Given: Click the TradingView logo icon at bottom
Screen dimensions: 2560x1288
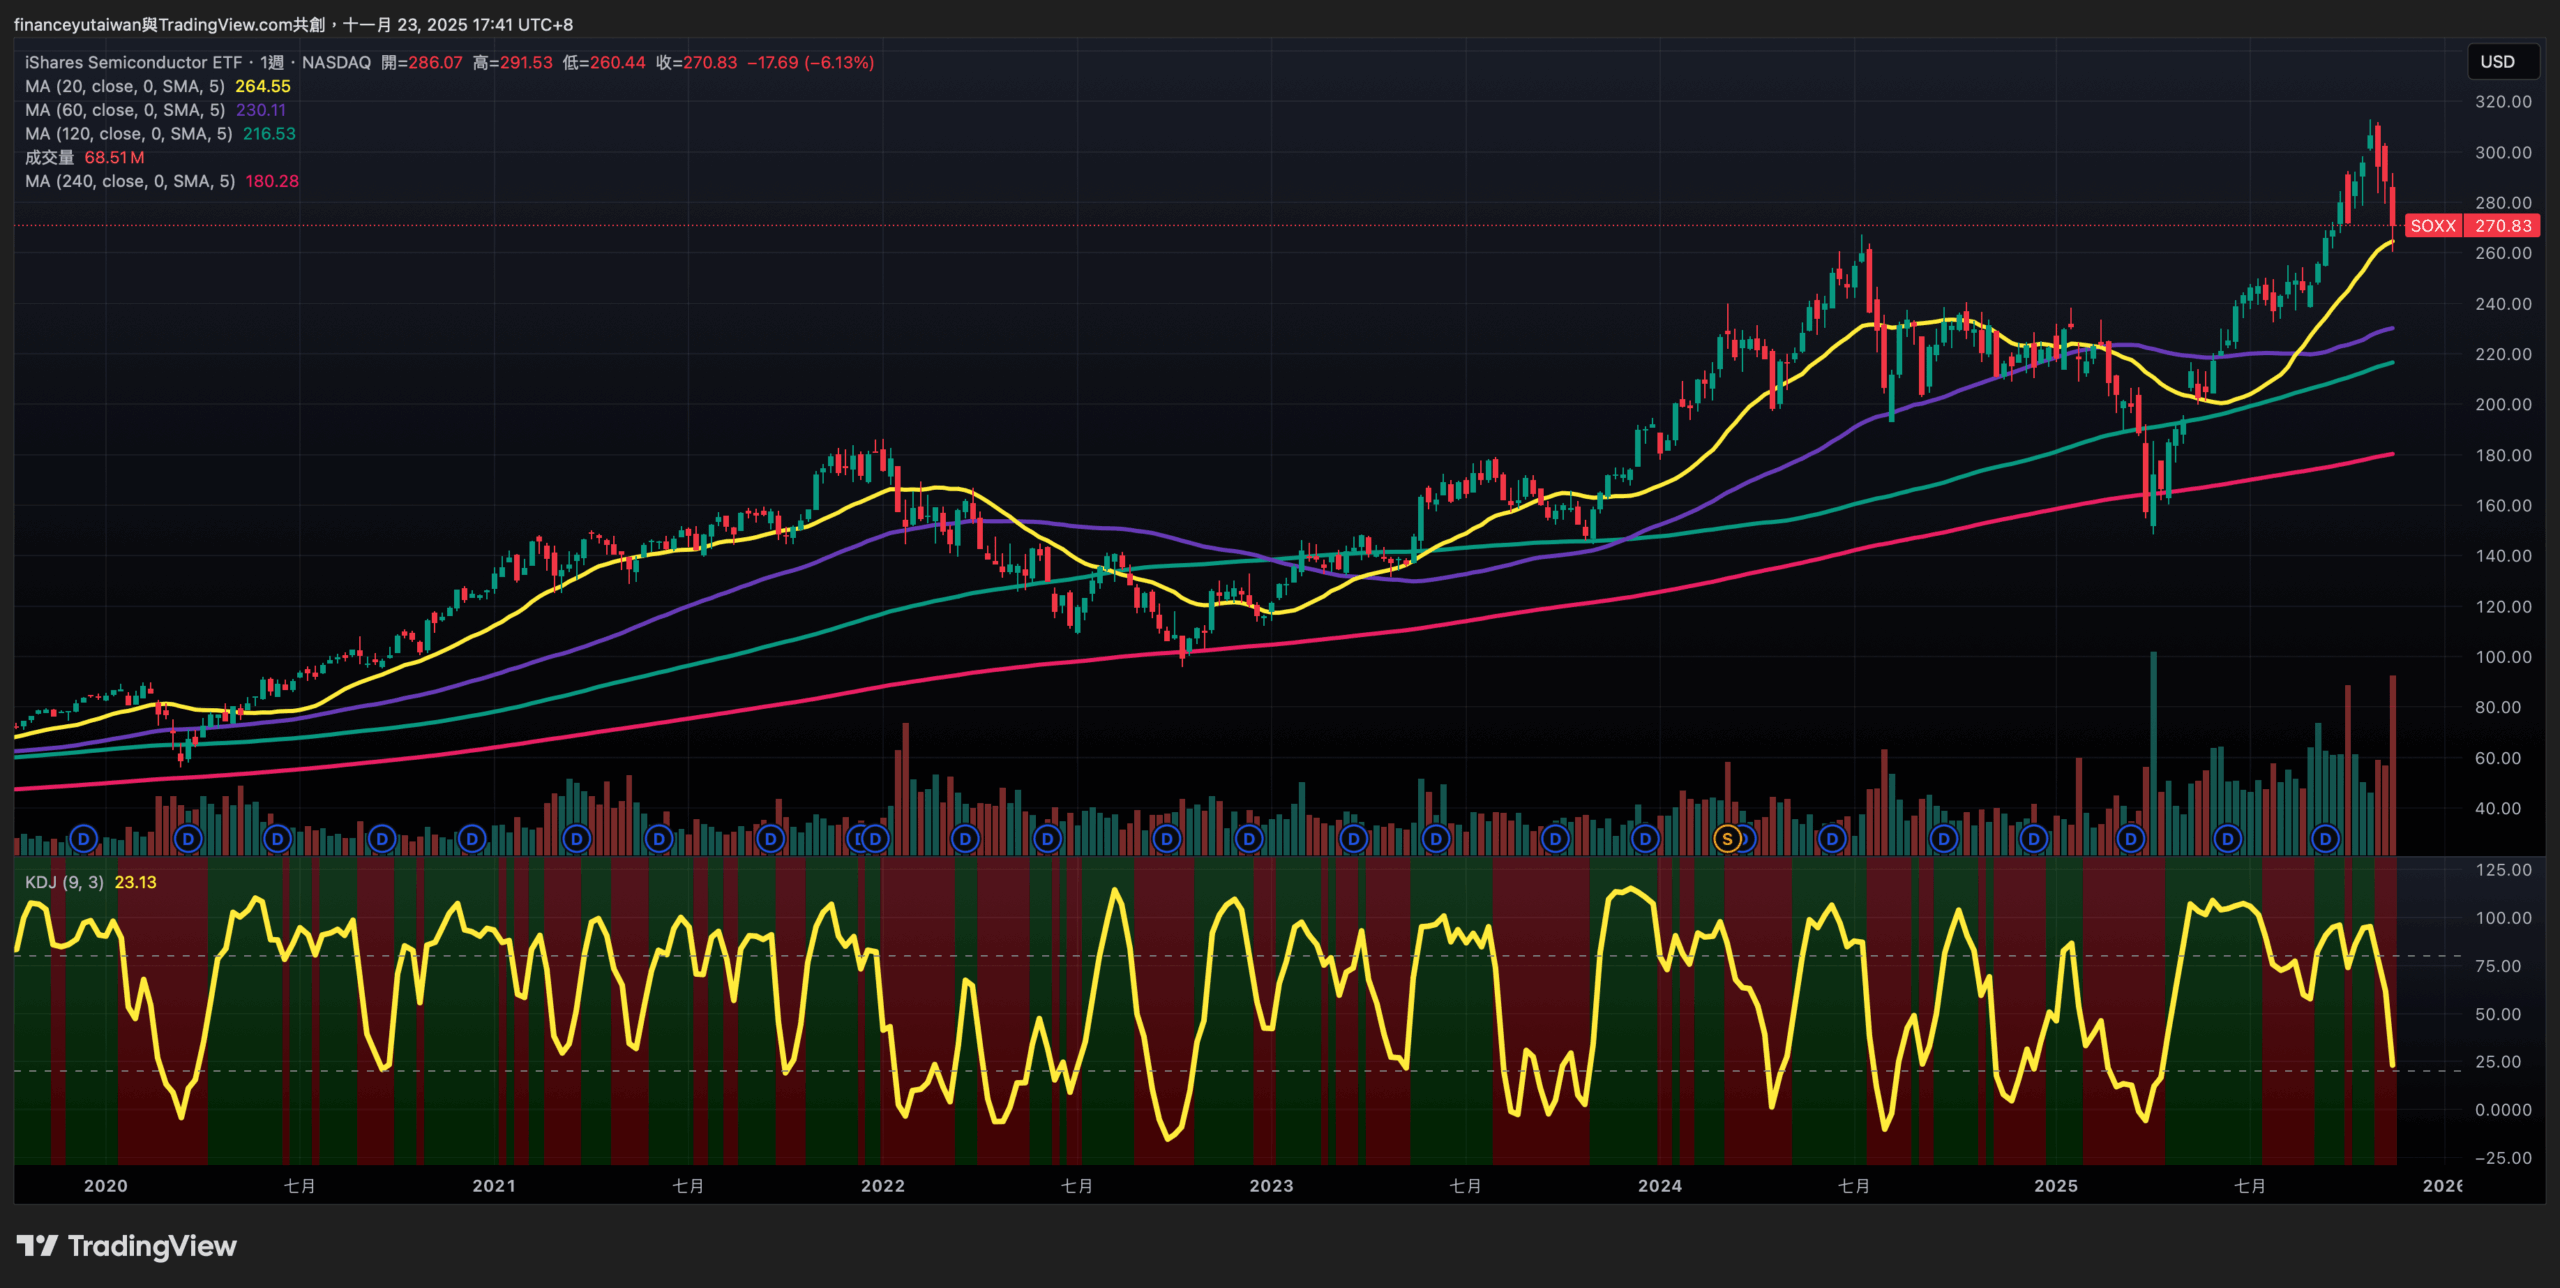Looking at the screenshot, I should point(38,1246).
